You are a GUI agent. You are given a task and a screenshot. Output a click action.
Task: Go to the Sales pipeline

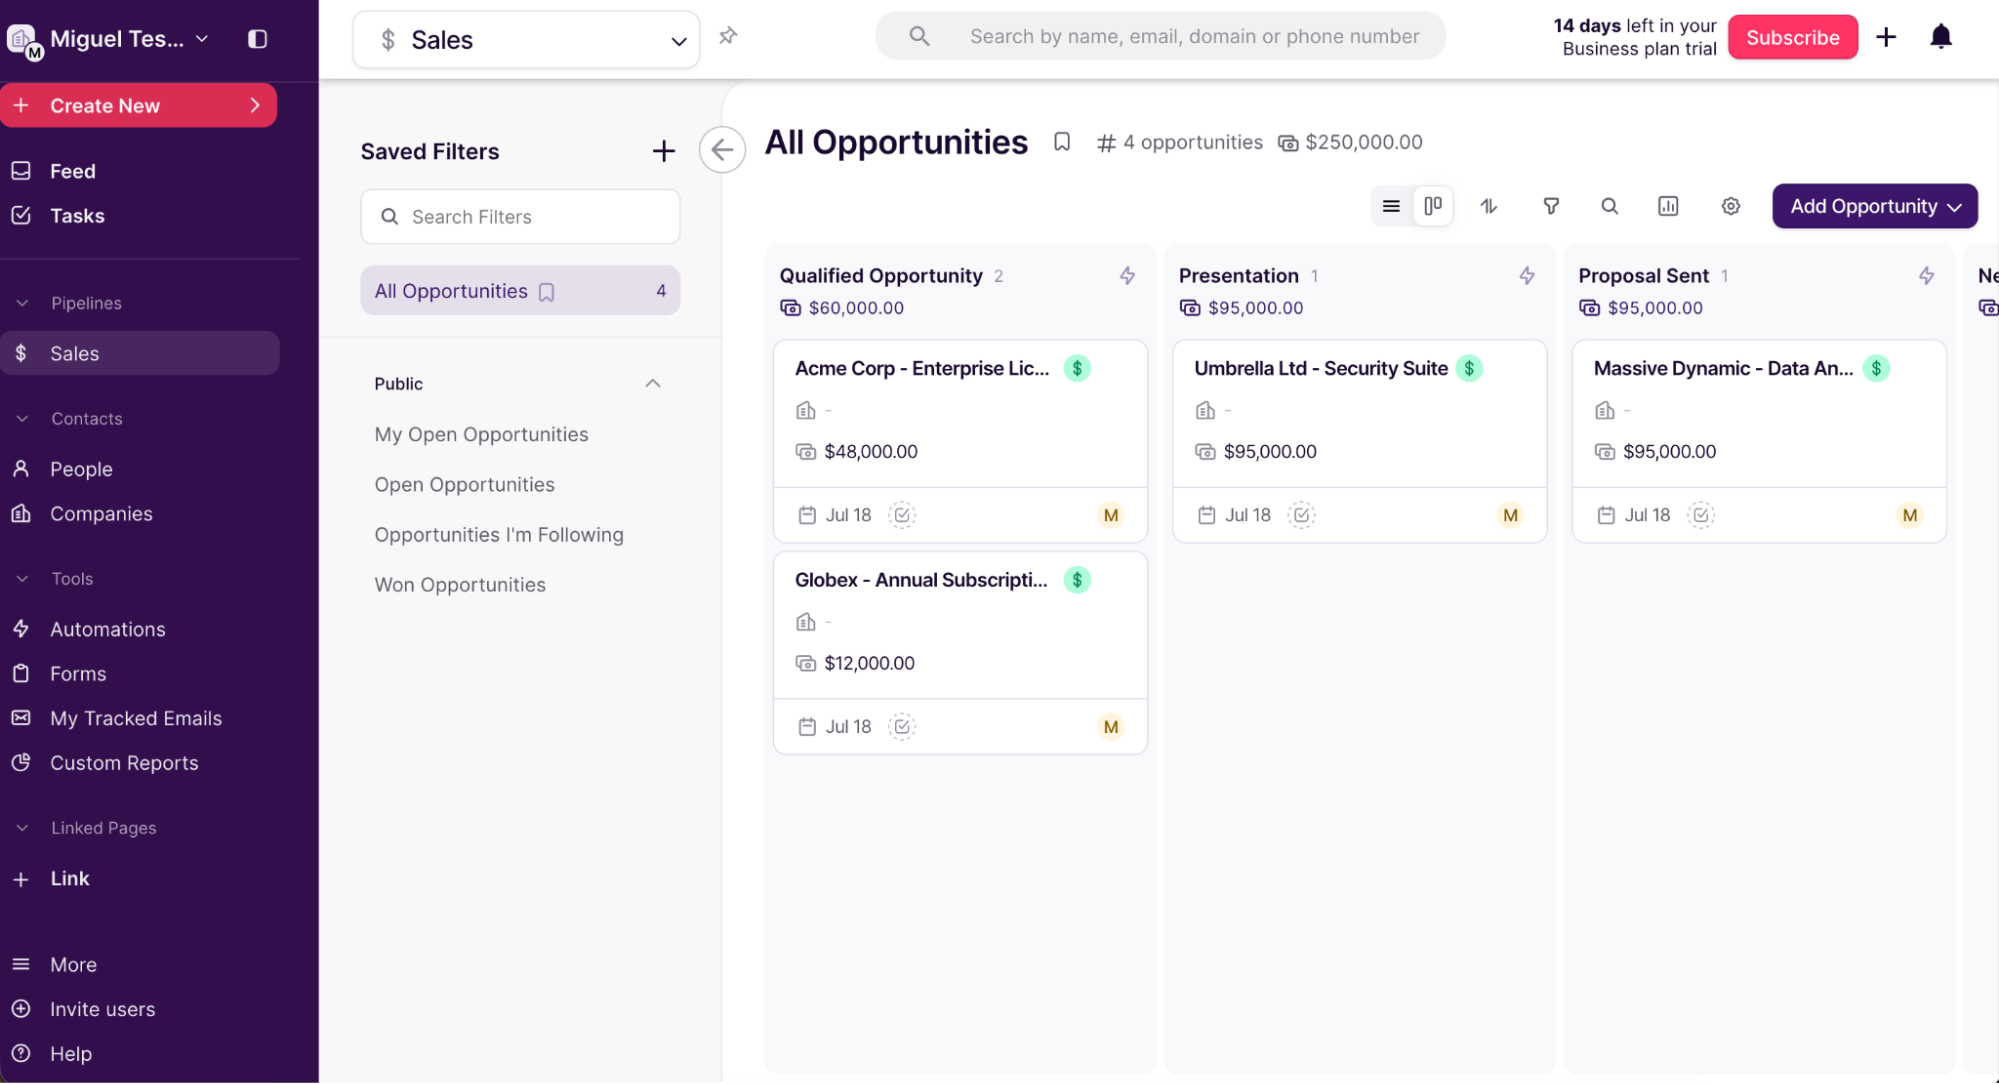(140, 353)
